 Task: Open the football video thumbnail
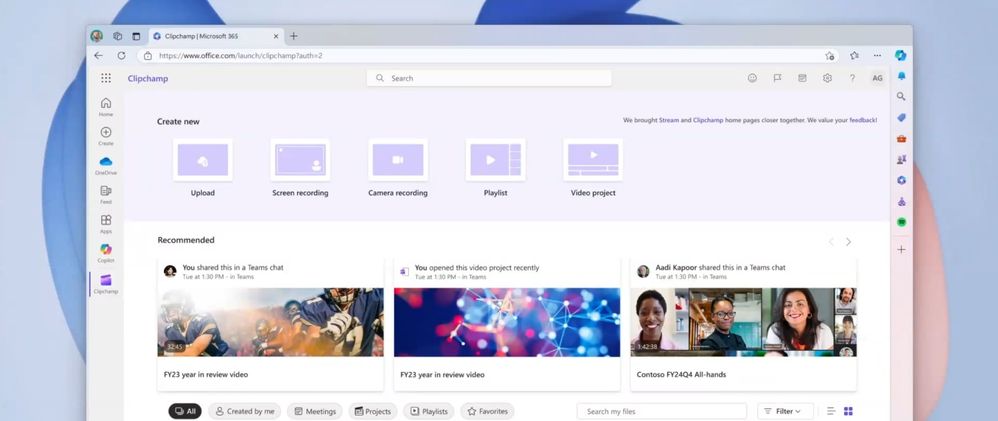coord(271,322)
